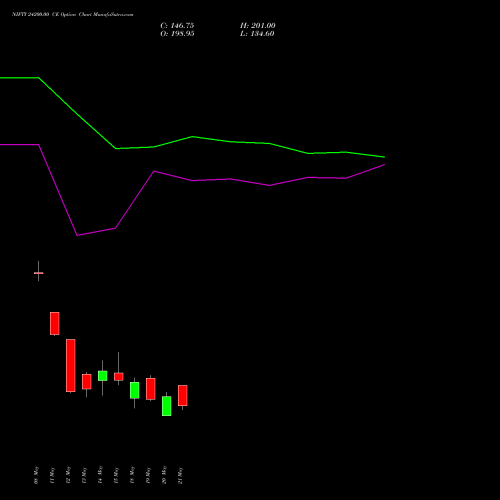The width and height of the screenshot is (500, 500).
Task: Click the green candle for 18 May
Action: 135,390
